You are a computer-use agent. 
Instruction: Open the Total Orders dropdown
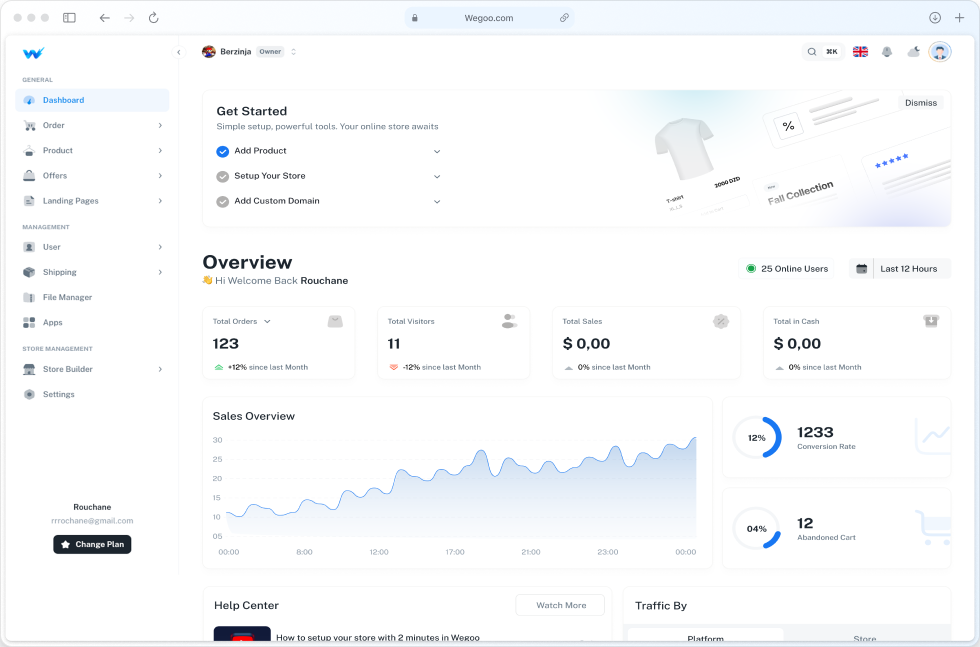coord(267,322)
